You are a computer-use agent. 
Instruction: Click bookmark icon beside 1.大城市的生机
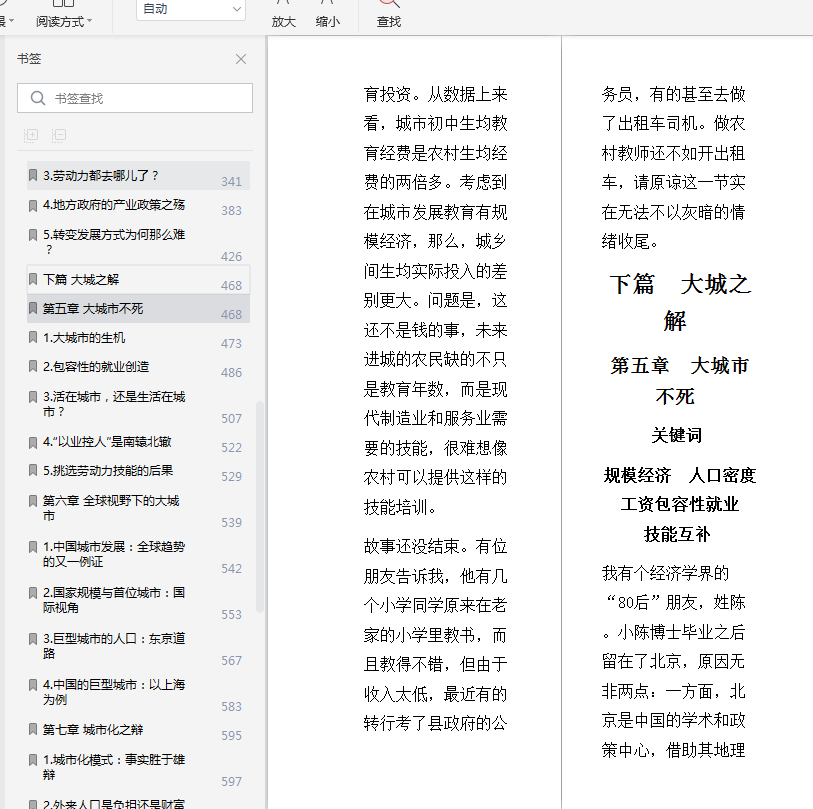[x=33, y=338]
